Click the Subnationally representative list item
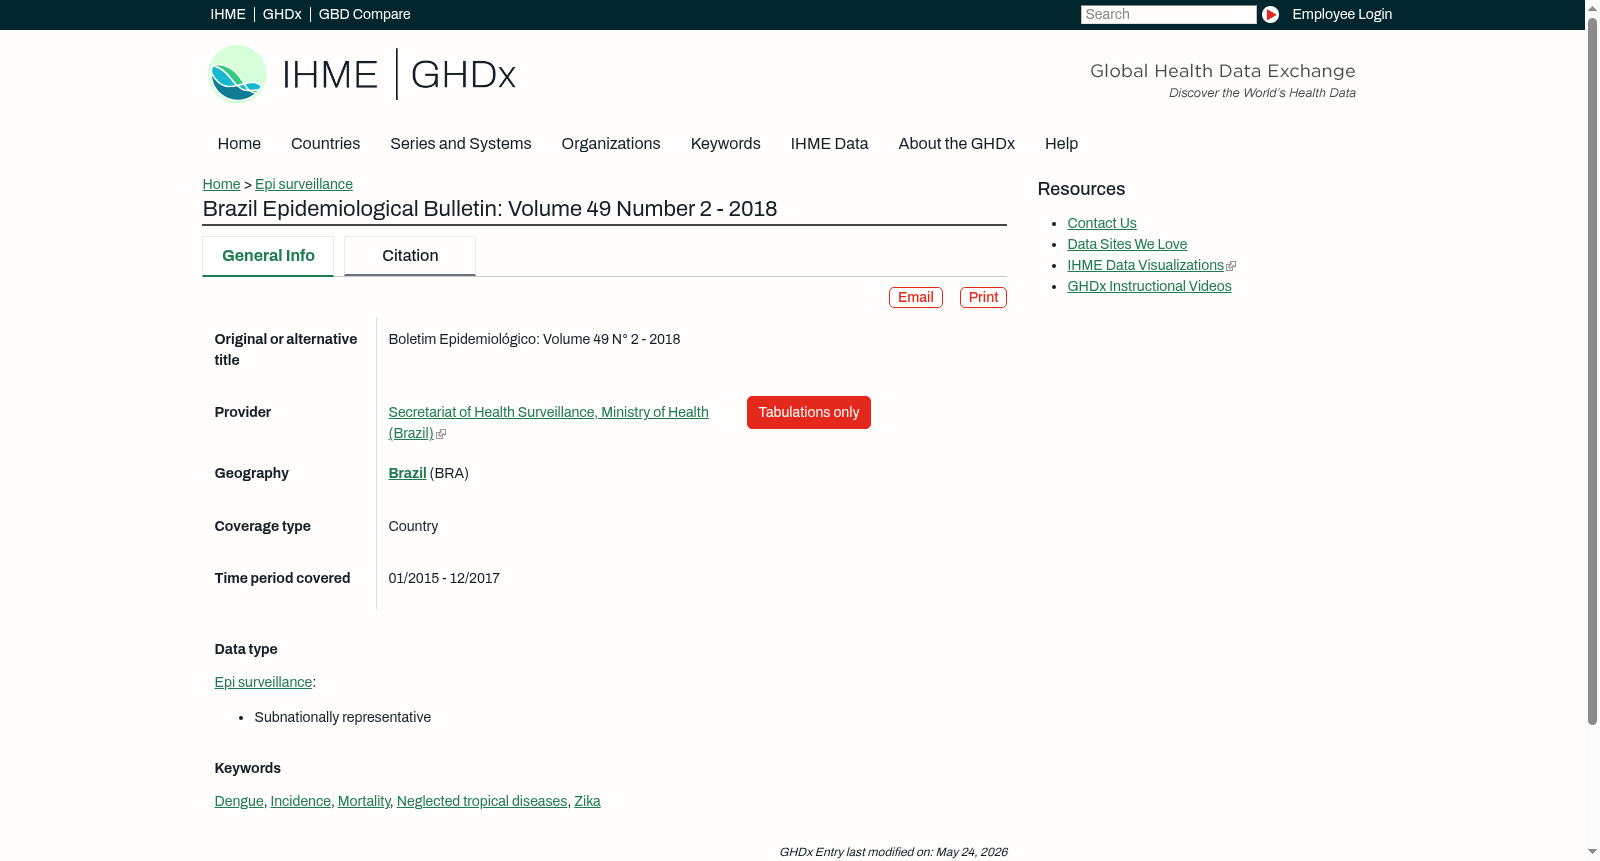 tap(343, 717)
